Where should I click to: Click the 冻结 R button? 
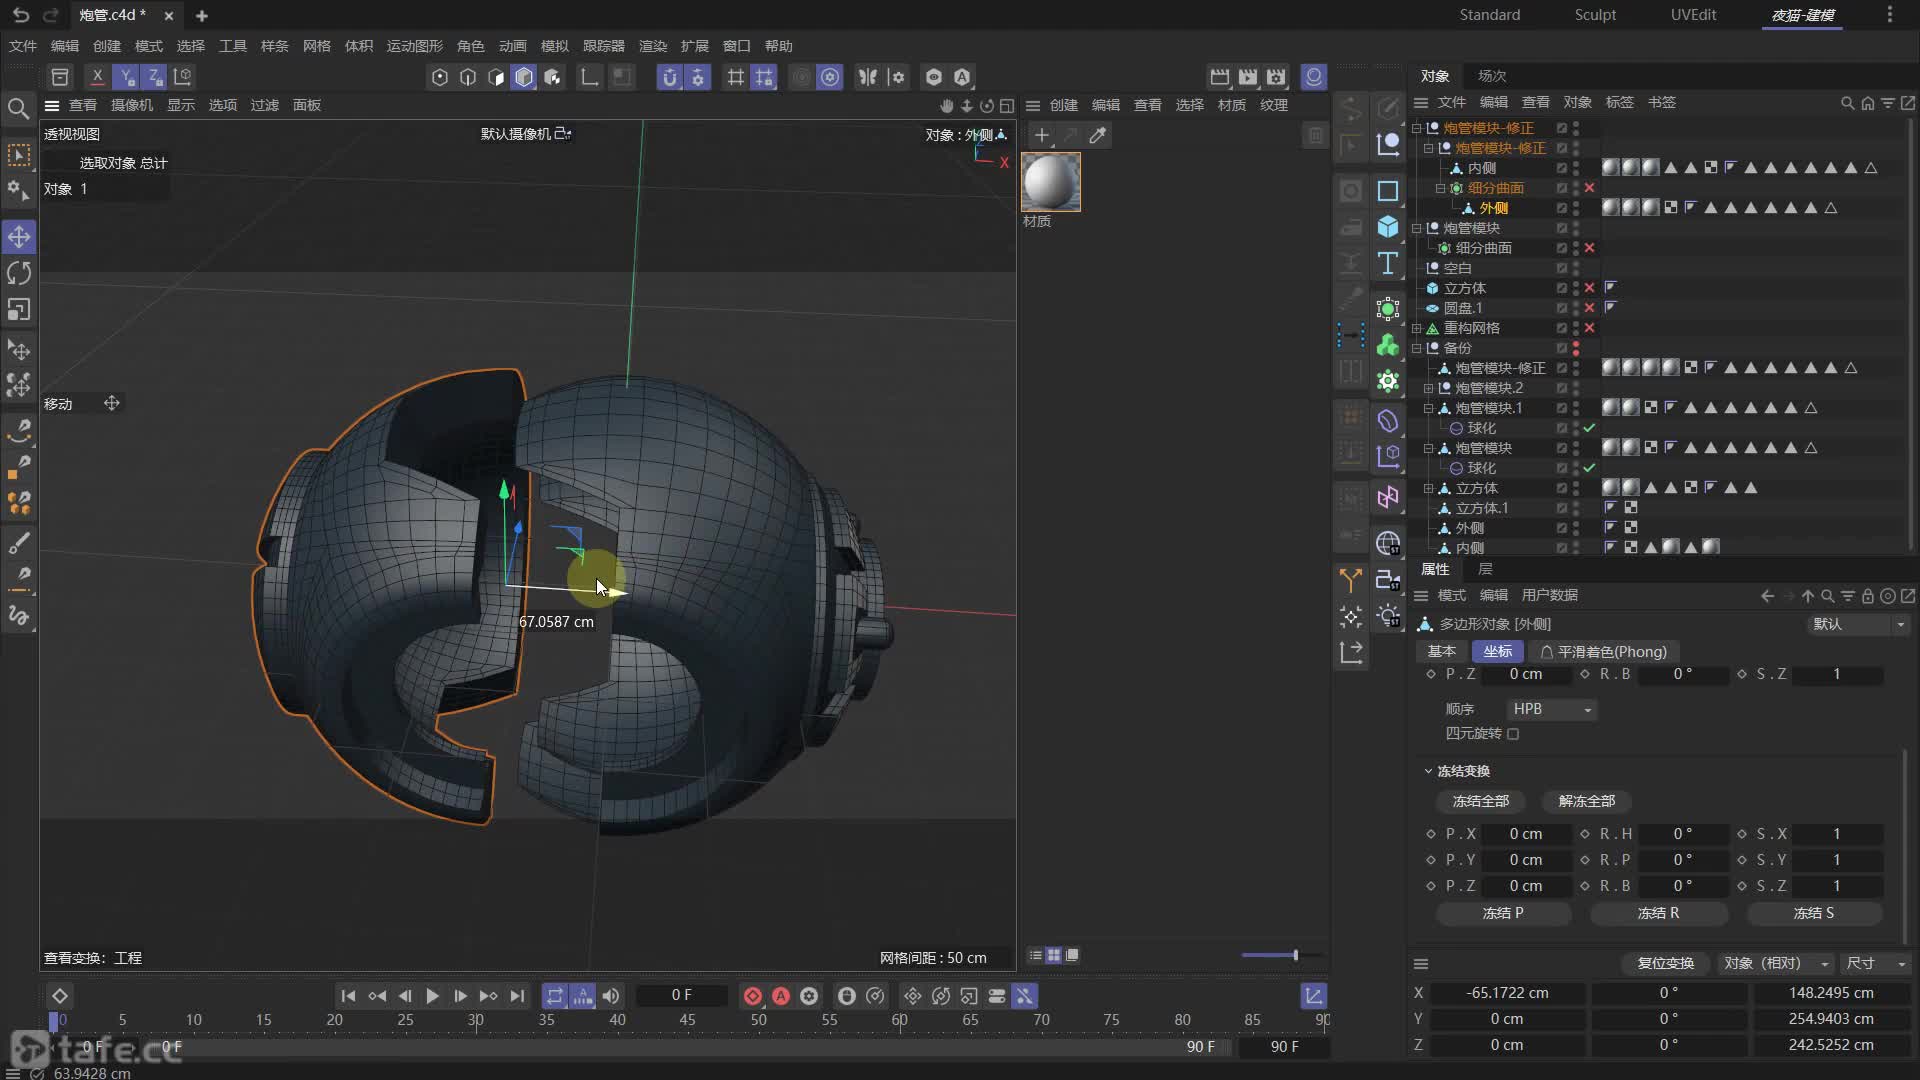[1658, 913]
